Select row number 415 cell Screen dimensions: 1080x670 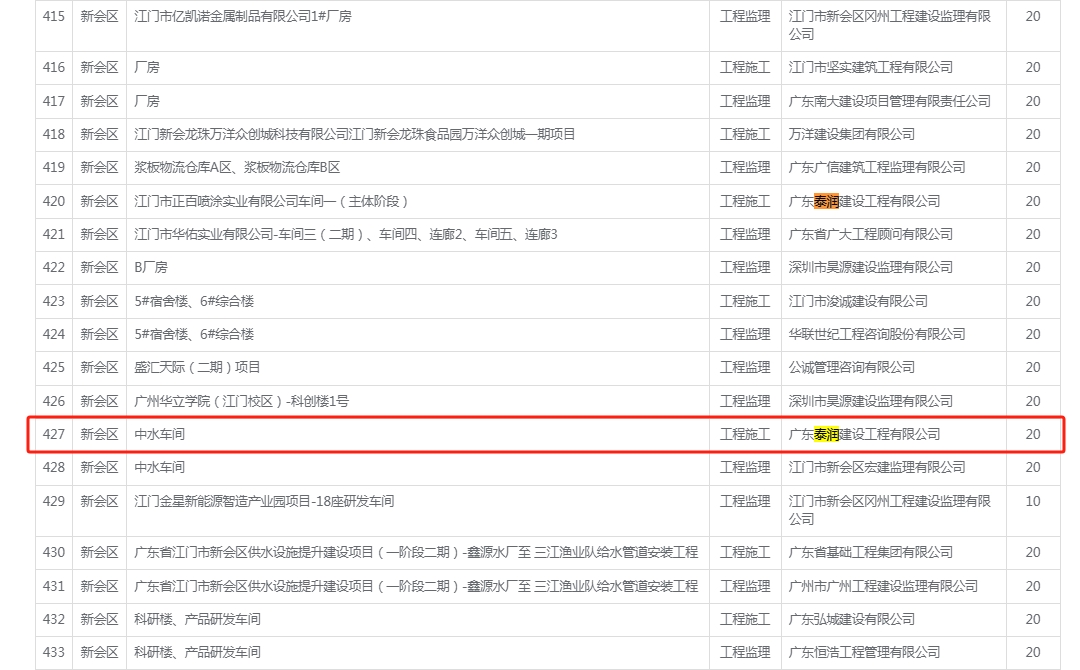(54, 16)
